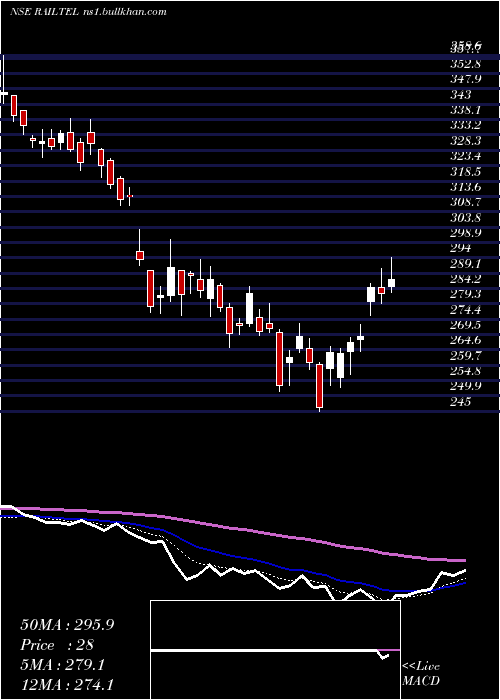
Task: Click the 50MA : 295.9 readout
Action: pos(67,625)
